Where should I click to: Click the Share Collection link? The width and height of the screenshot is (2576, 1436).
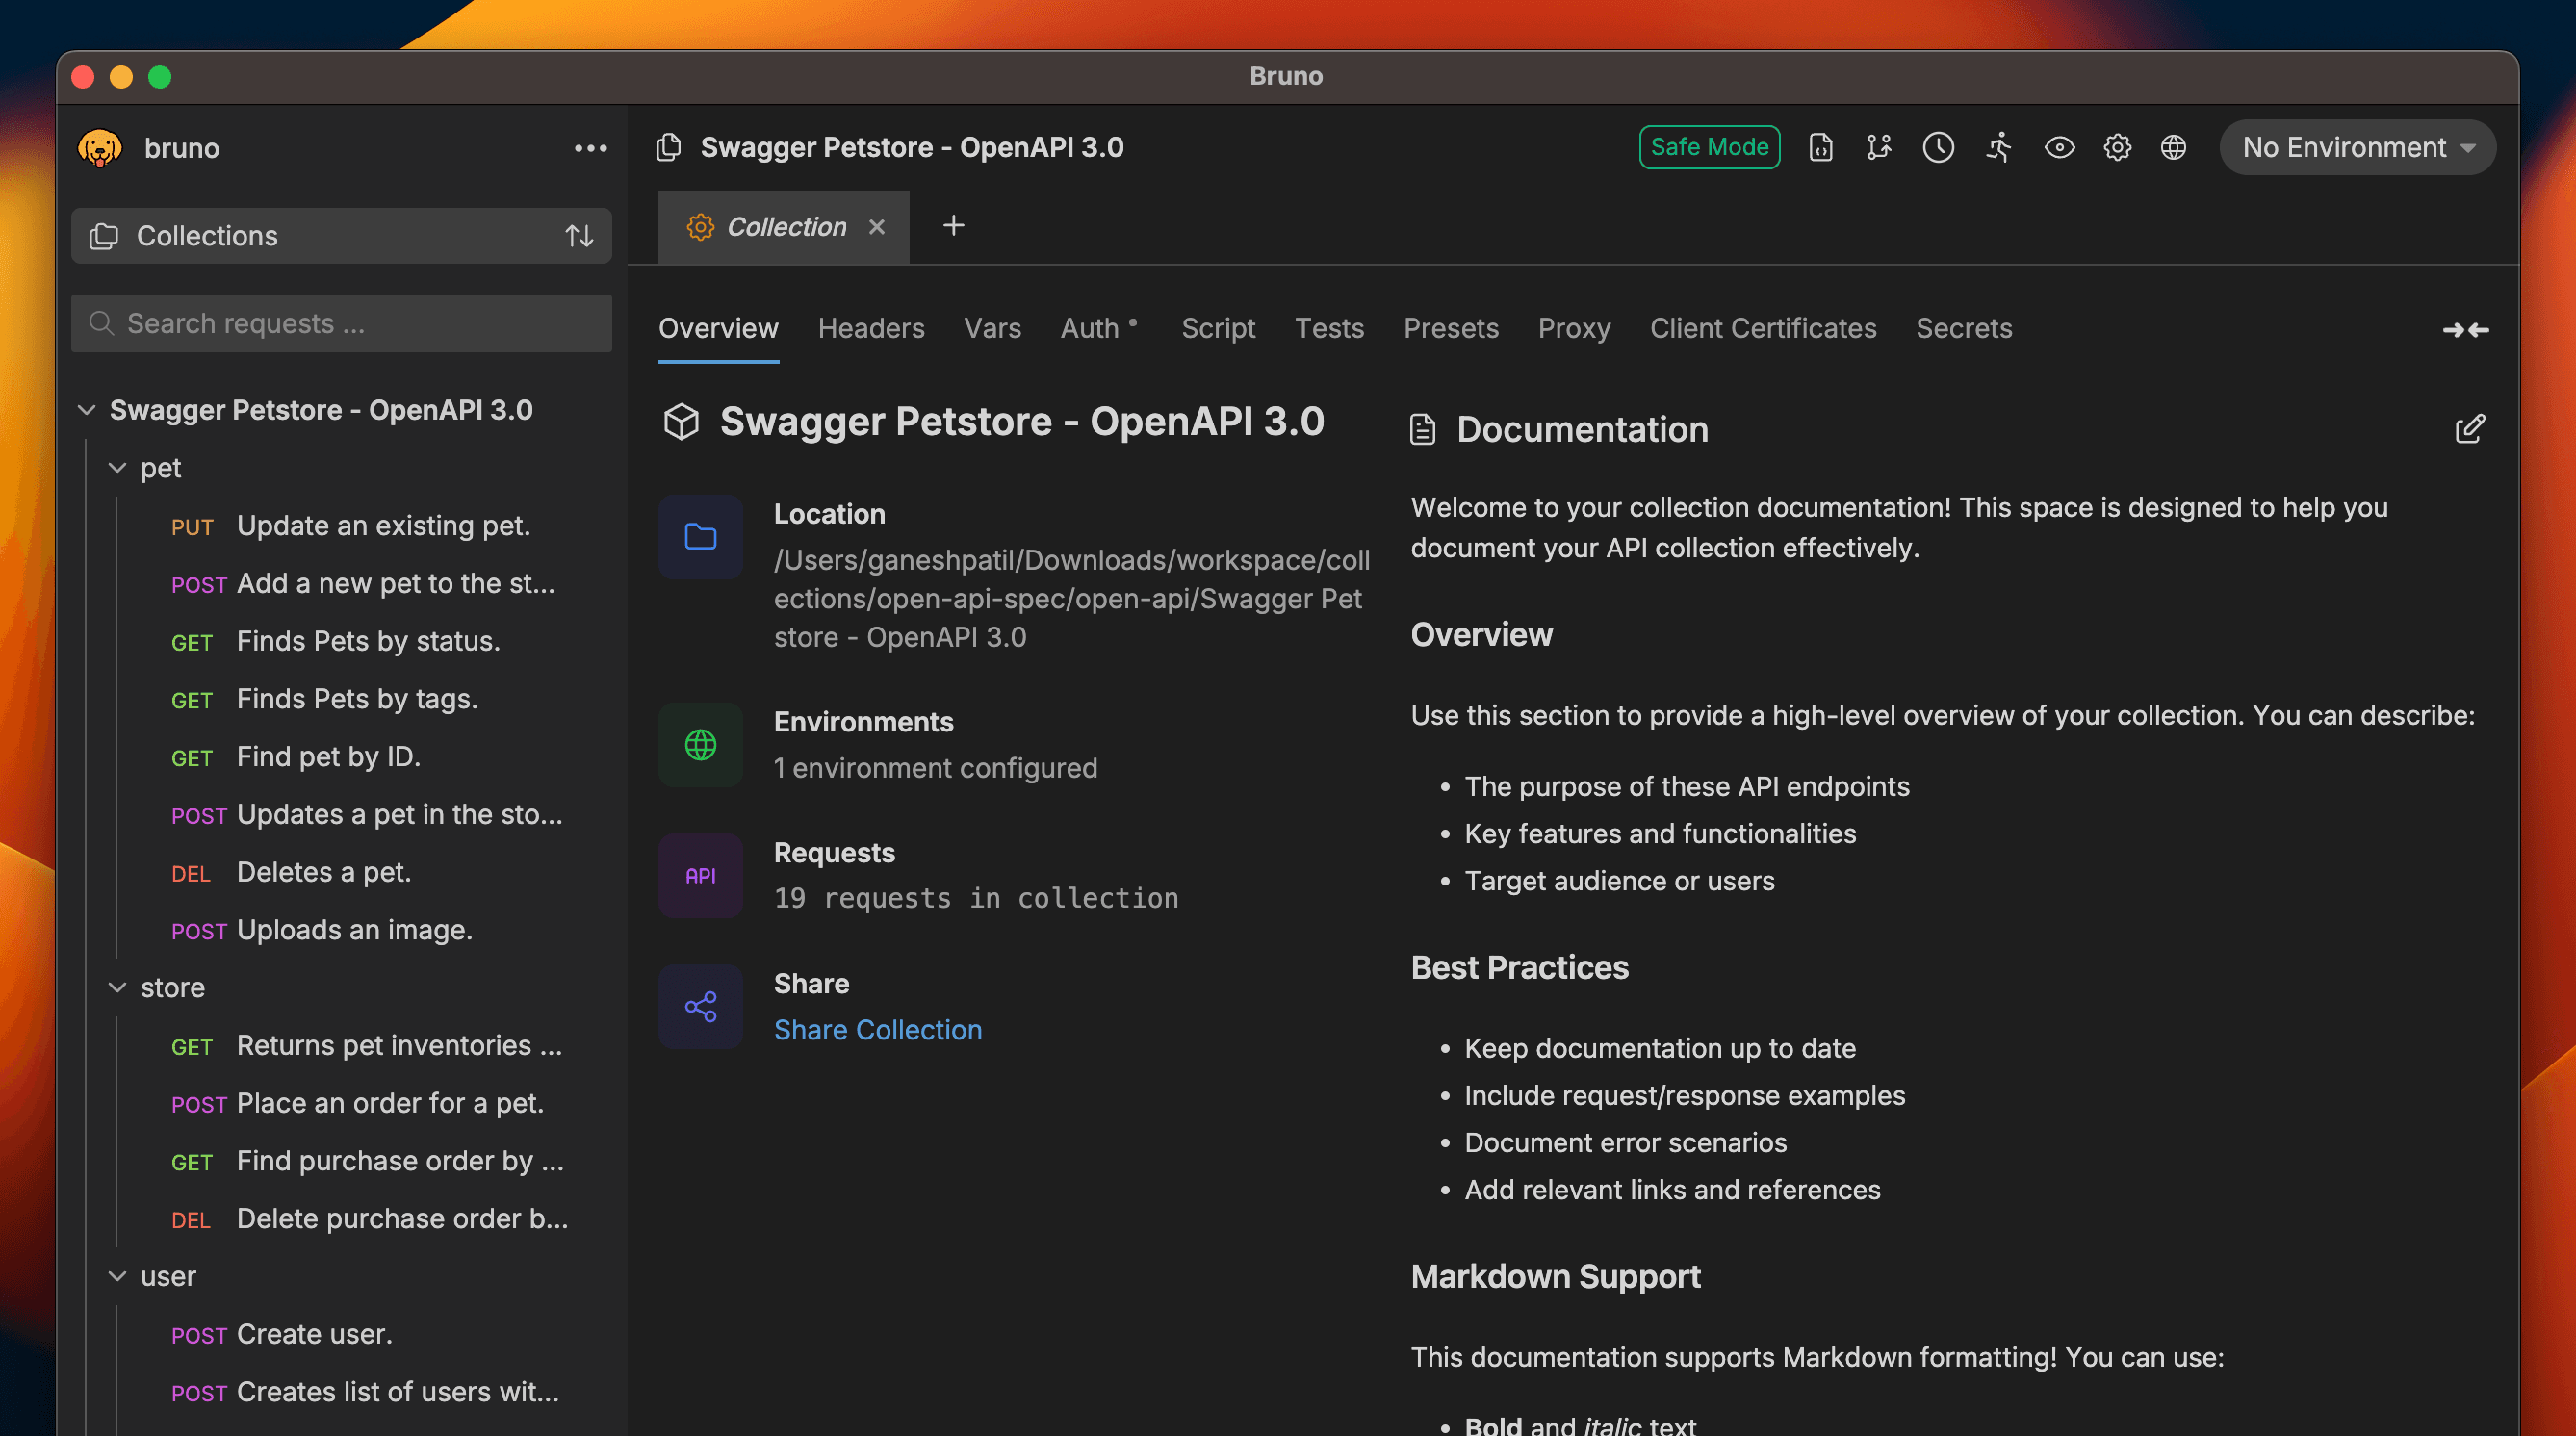pyautogui.click(x=877, y=1029)
